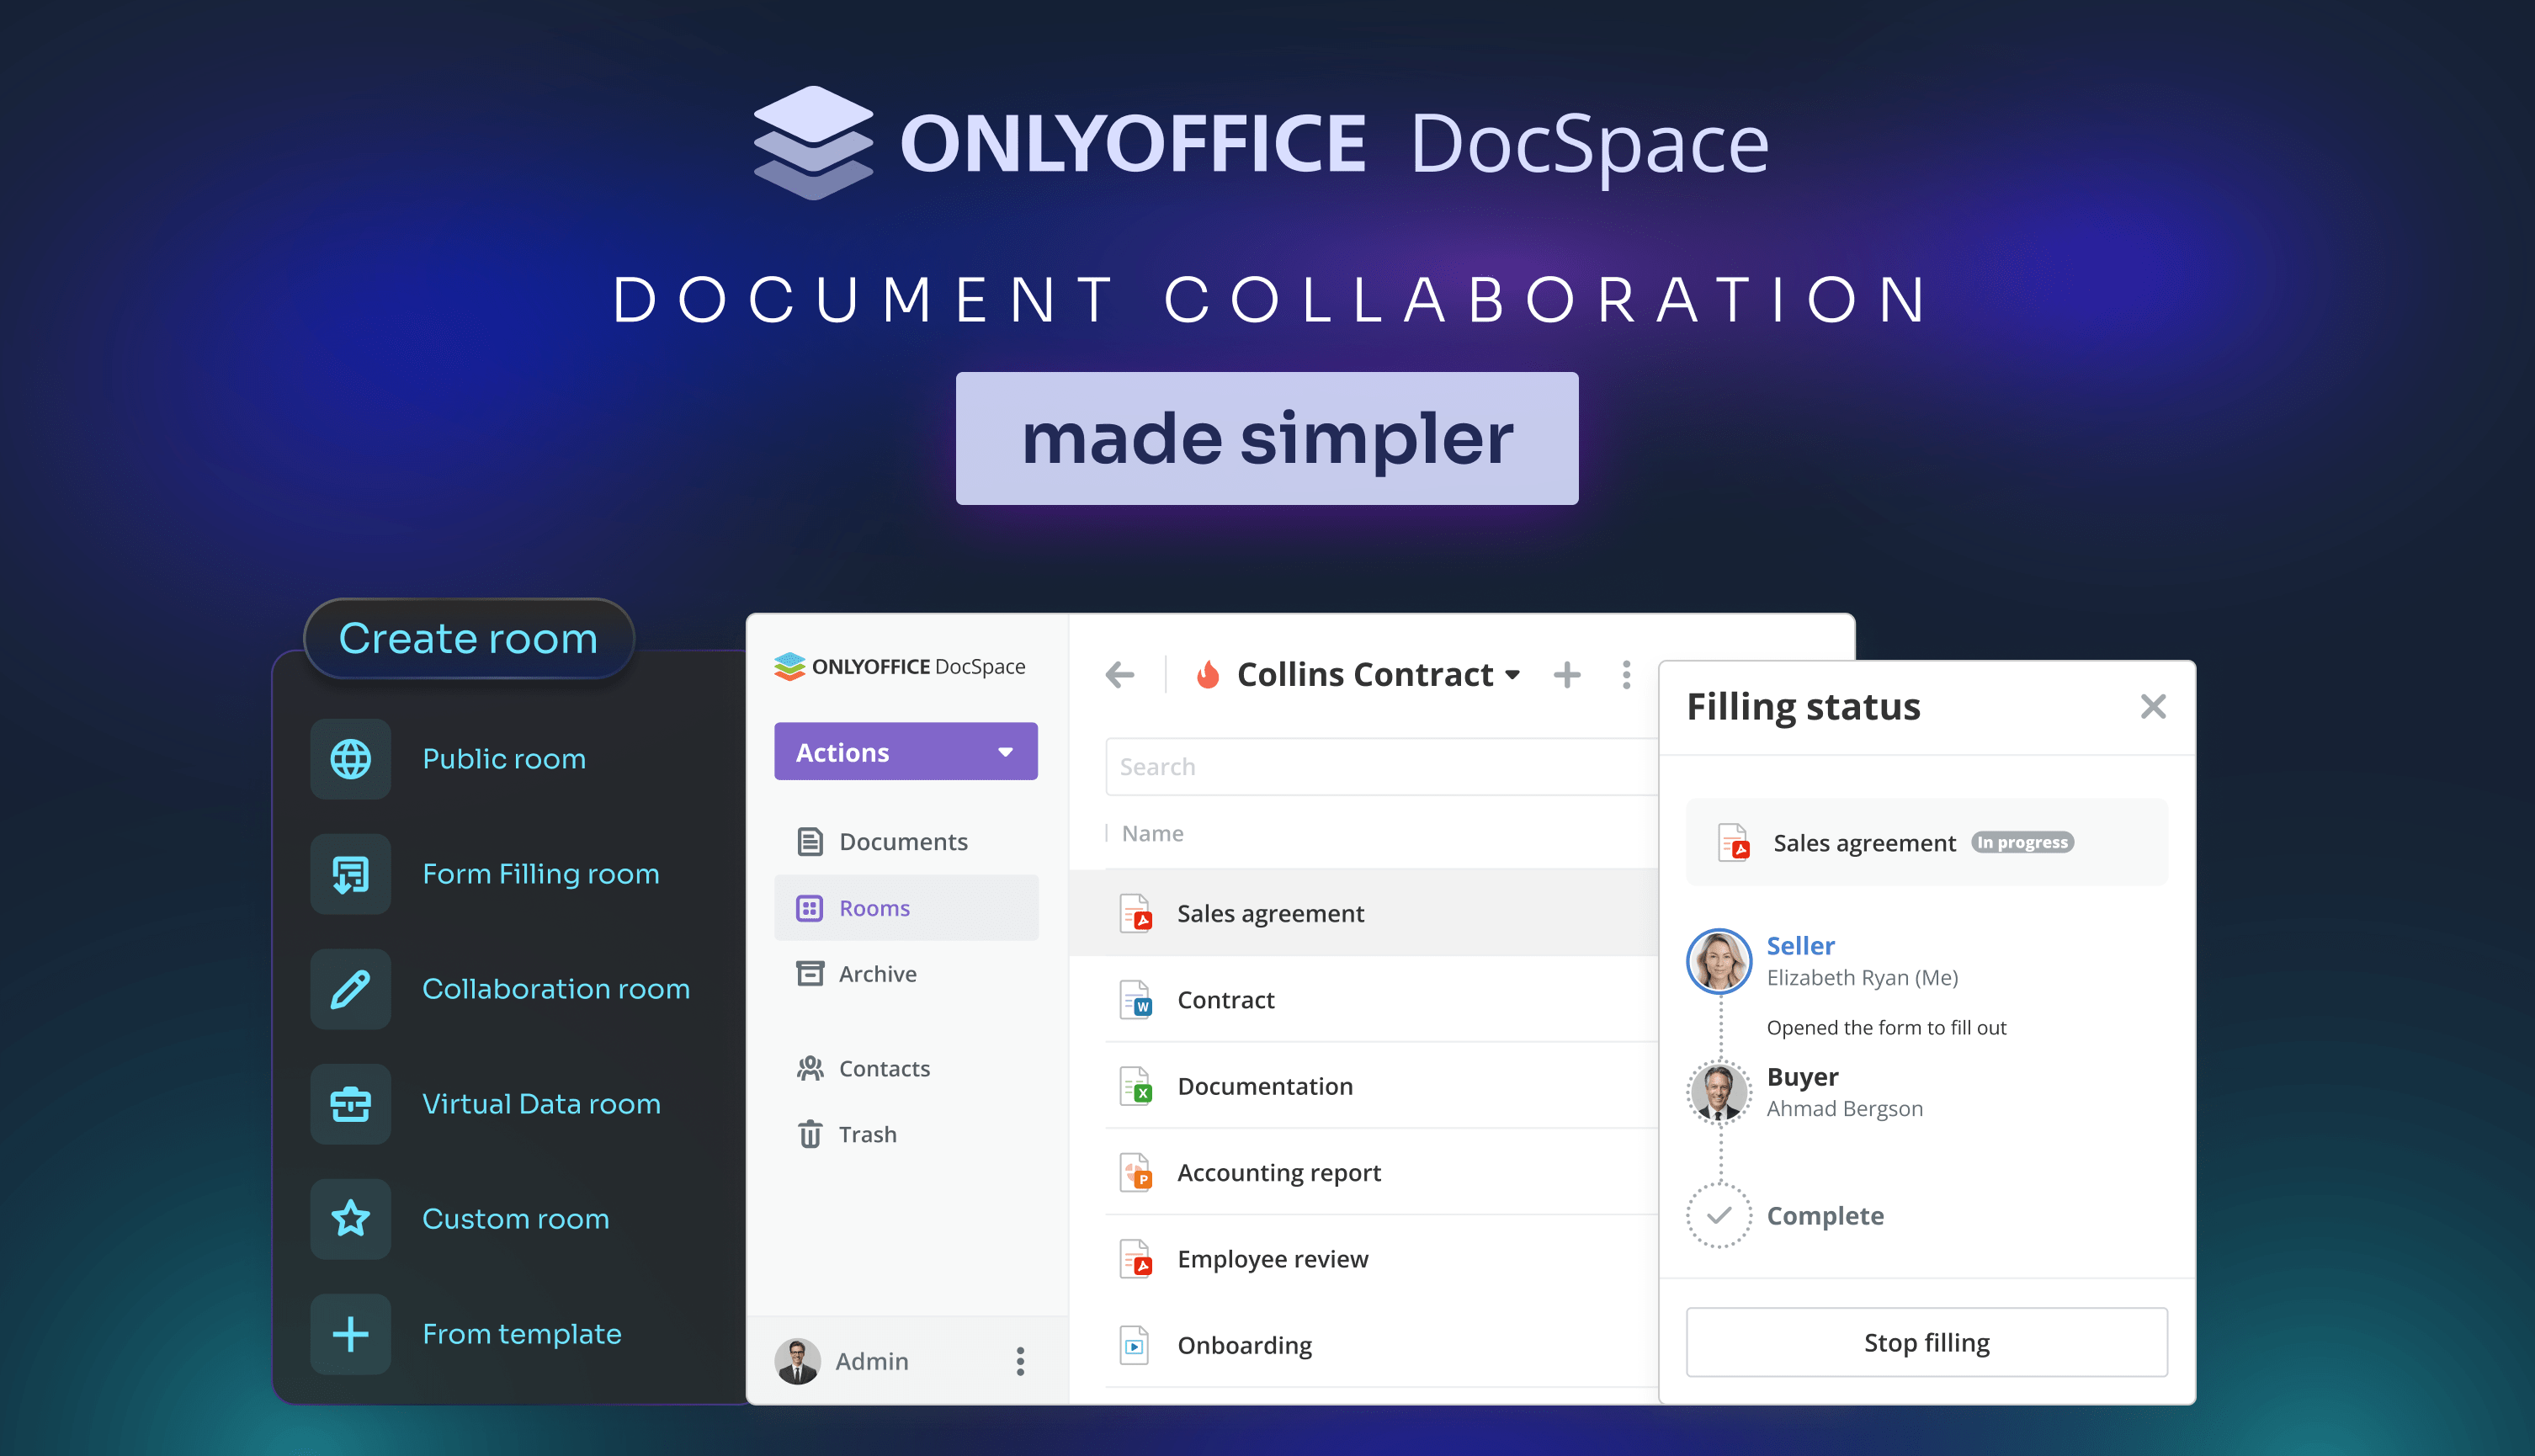Click inside the Search field
Image resolution: width=2535 pixels, height=1456 pixels.
coord(1300,766)
